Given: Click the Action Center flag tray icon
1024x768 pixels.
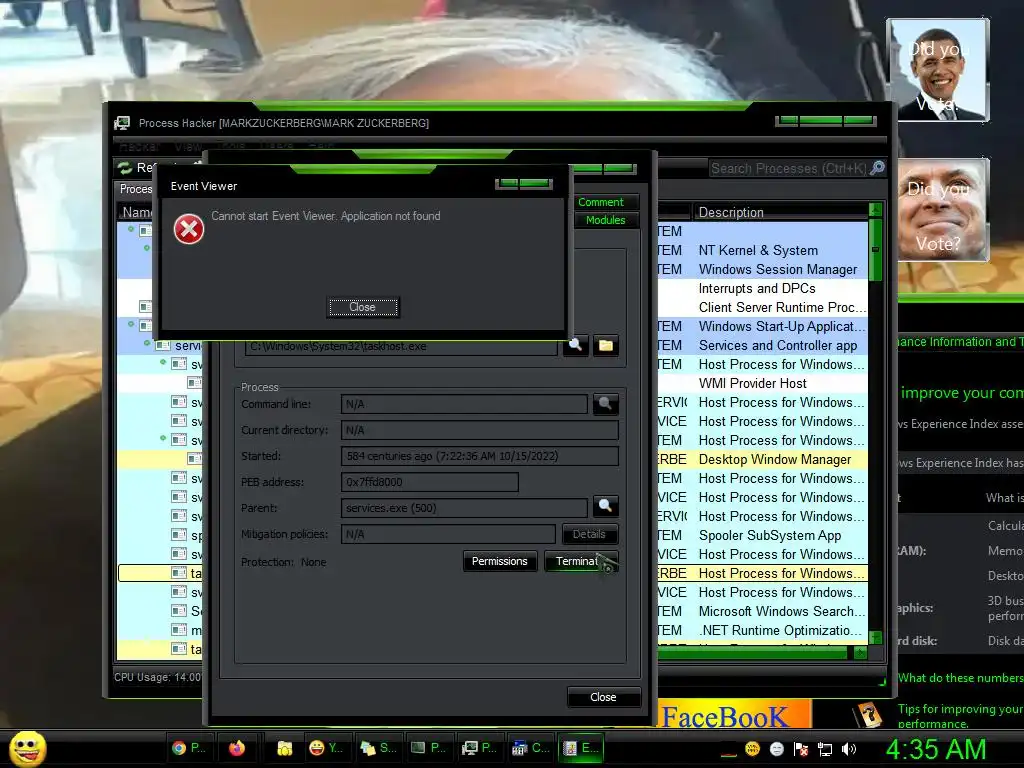Looking at the screenshot, I should pos(801,749).
